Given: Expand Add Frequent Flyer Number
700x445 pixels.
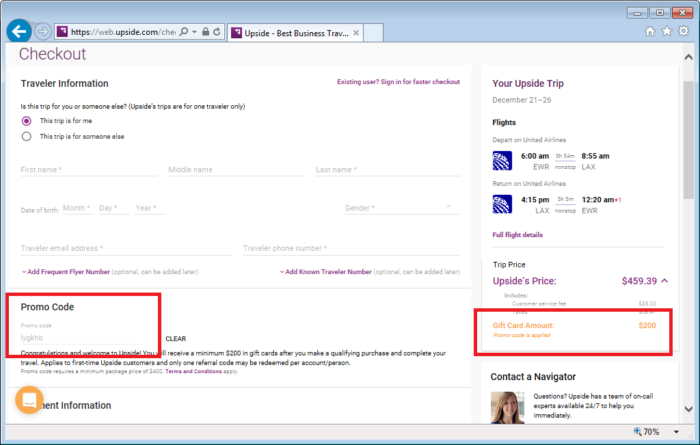Looking at the screenshot, I should pos(66,272).
